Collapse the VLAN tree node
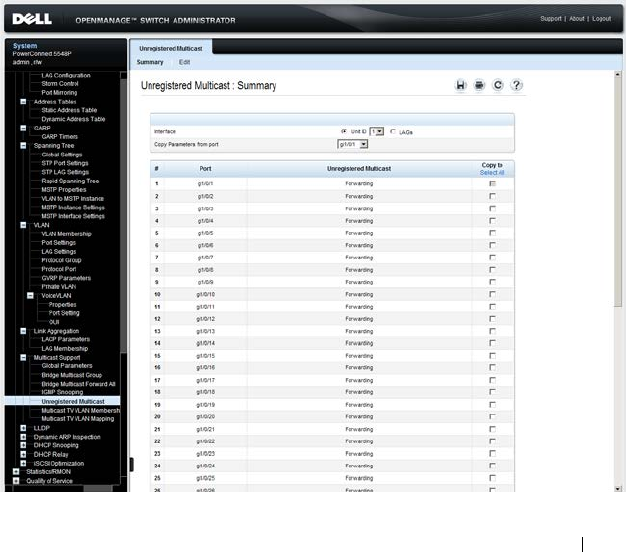The image size is (641, 552). (x=23, y=225)
